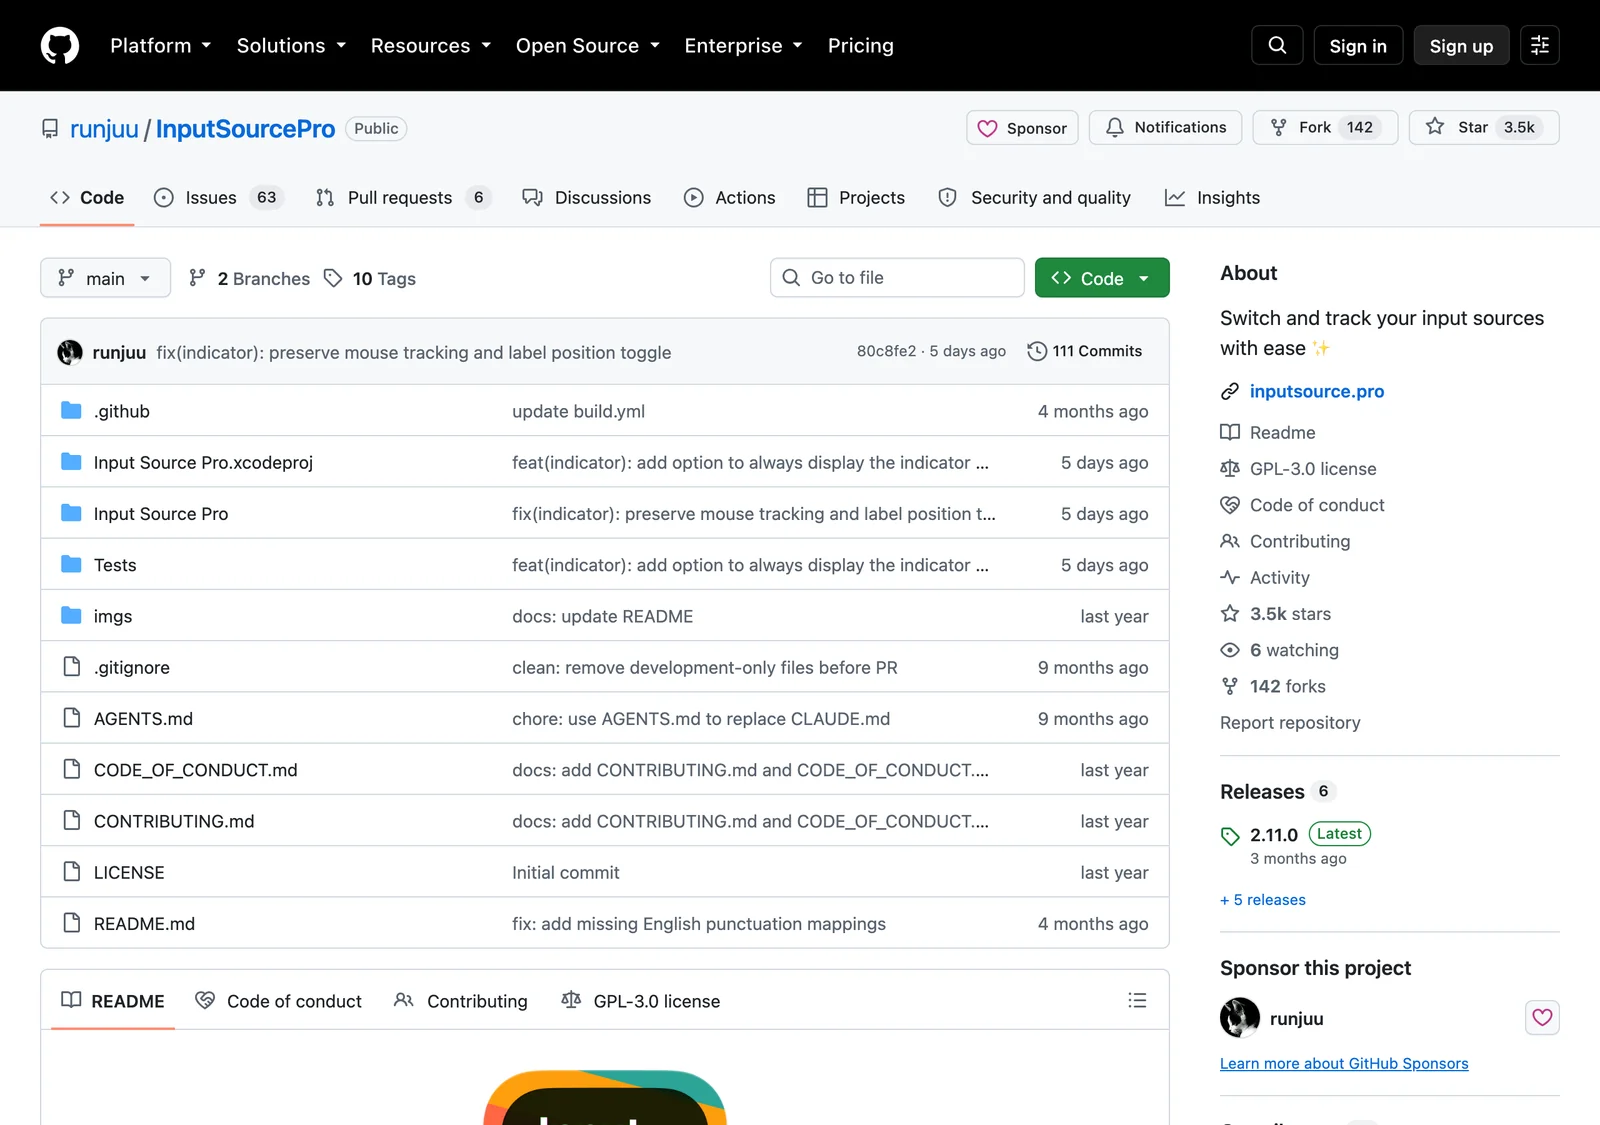
Task: Open appearance settings sliders icon in header
Action: point(1540,46)
